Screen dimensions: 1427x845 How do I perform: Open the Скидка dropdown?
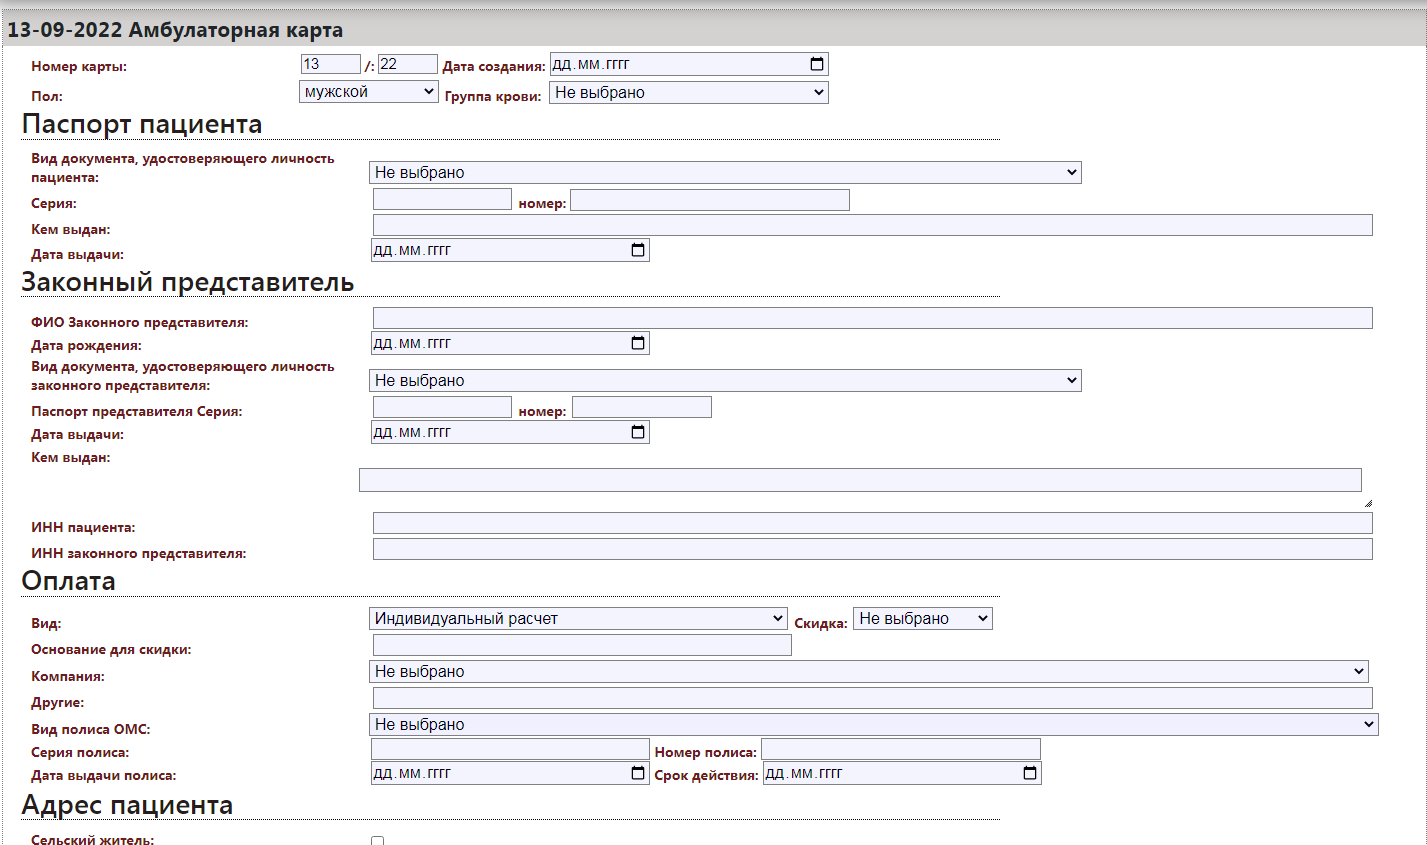pyautogui.click(x=922, y=619)
